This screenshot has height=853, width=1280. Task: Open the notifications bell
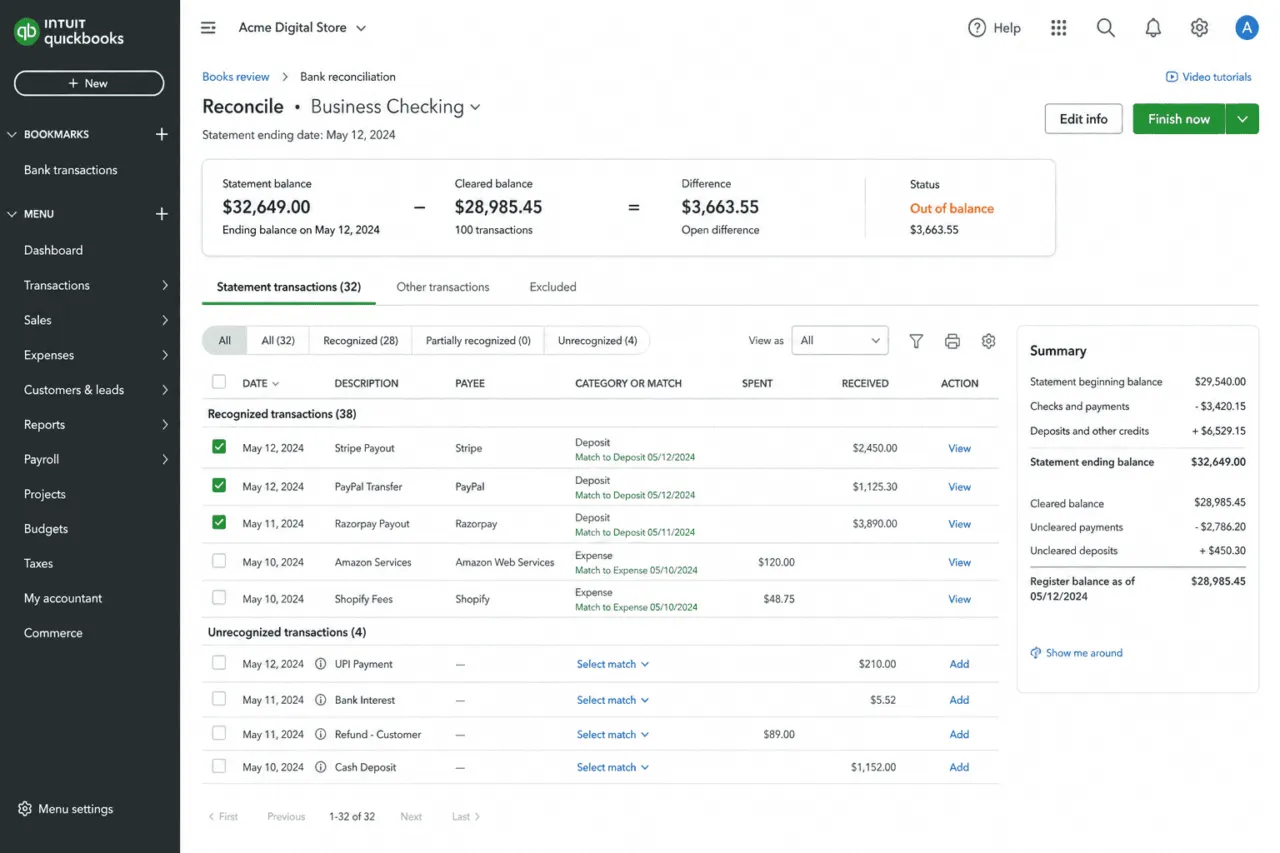click(x=1153, y=28)
